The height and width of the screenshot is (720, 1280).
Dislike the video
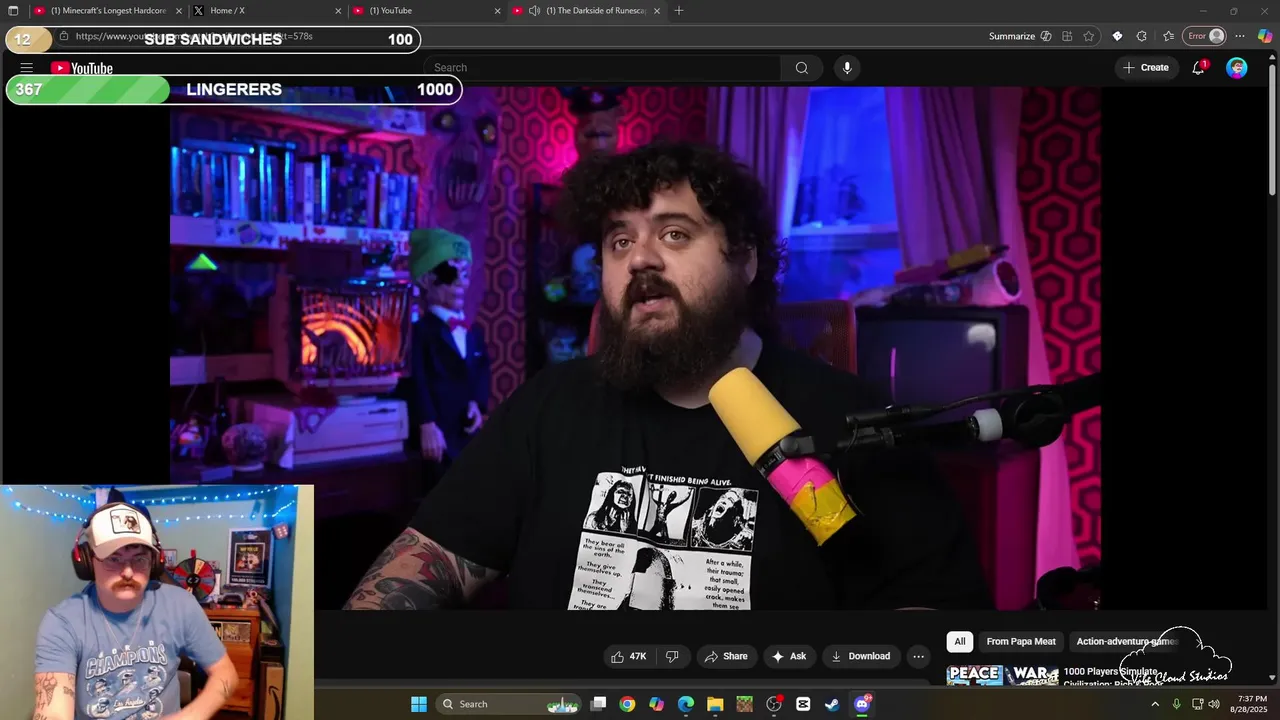click(672, 656)
